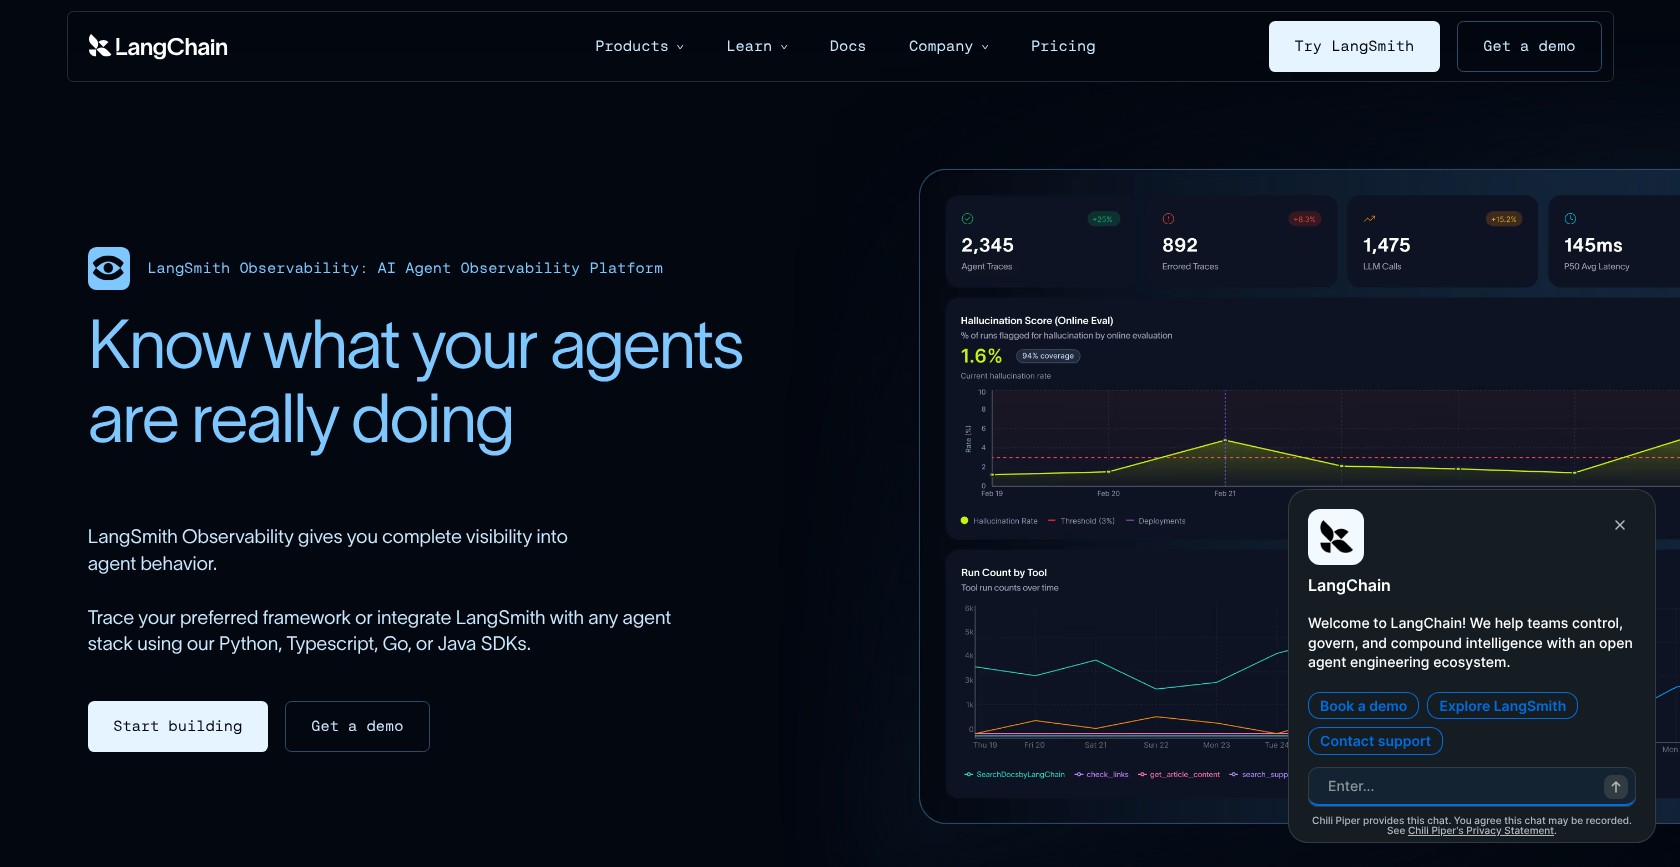Click the Hallucination Score (Online Eval) title
Screen dimensions: 1680x867
pos(1037,321)
